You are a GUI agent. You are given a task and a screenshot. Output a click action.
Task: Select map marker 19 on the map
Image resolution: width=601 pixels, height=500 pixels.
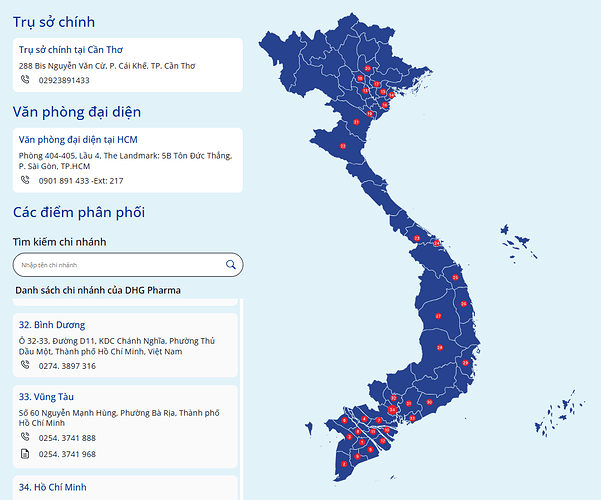tap(369, 114)
